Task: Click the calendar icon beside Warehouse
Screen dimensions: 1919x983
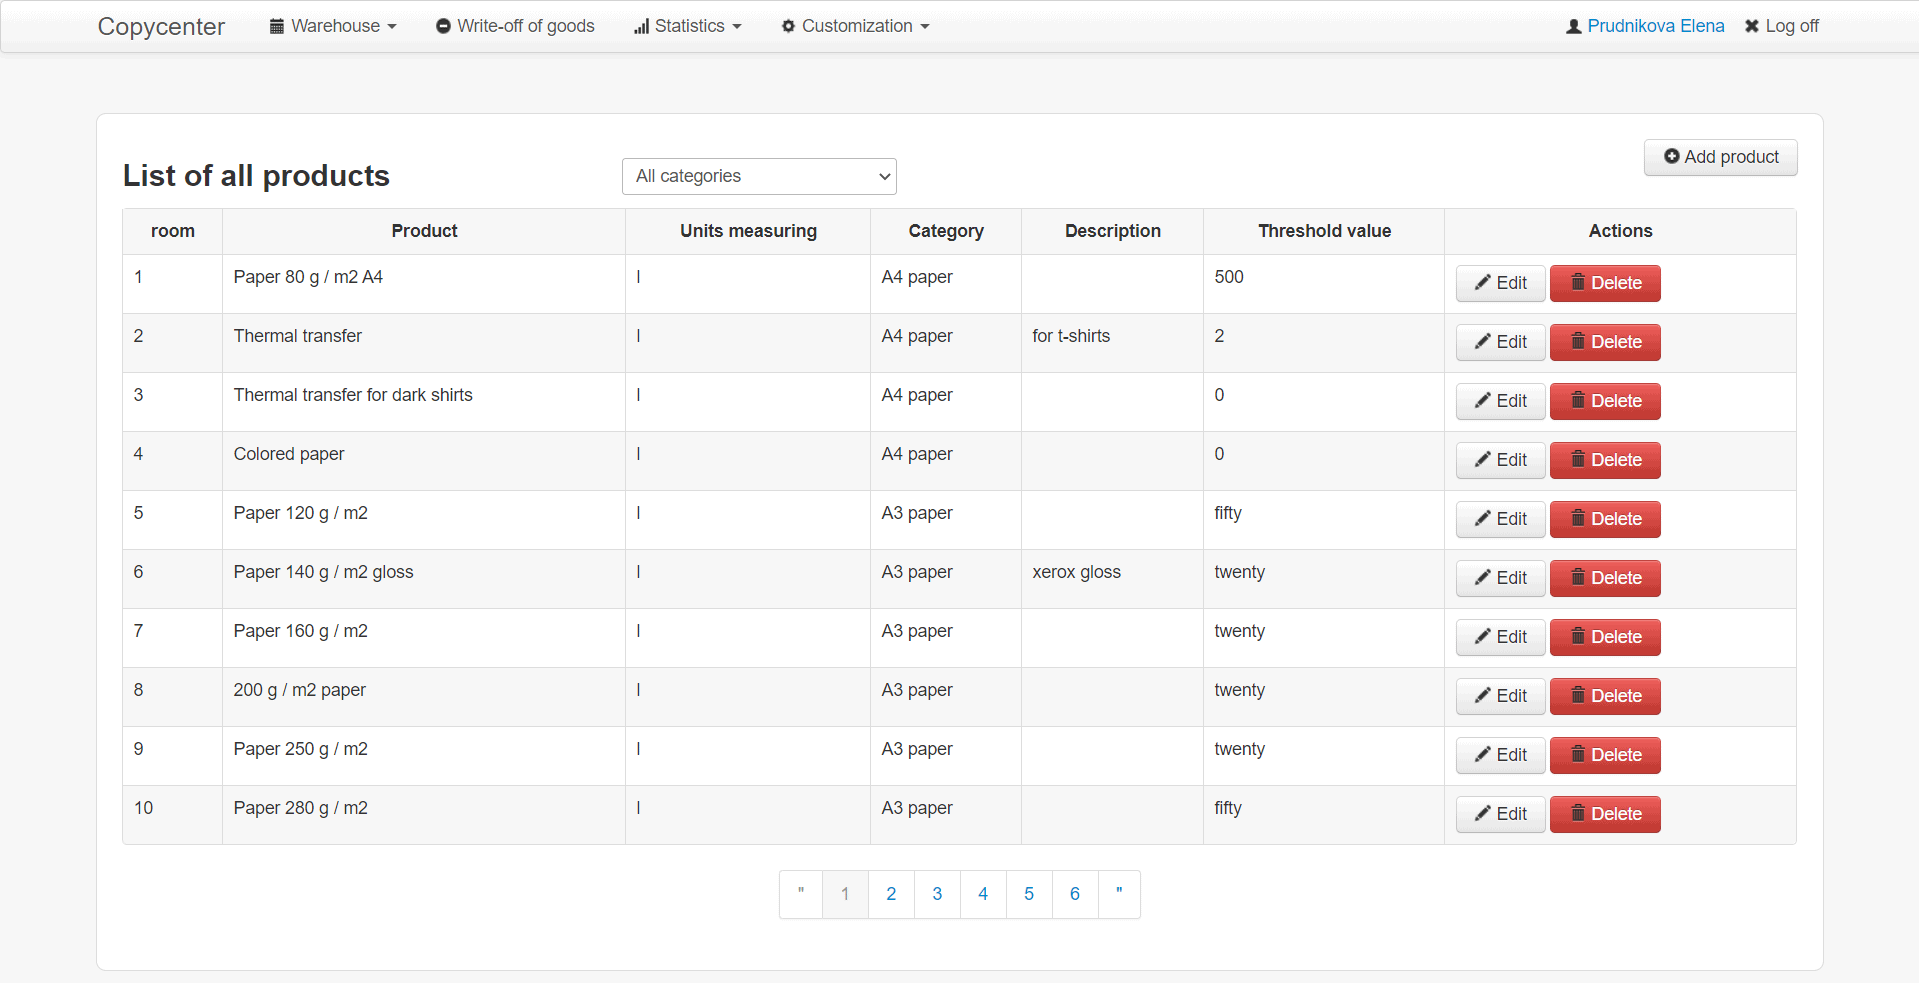Action: (x=277, y=27)
